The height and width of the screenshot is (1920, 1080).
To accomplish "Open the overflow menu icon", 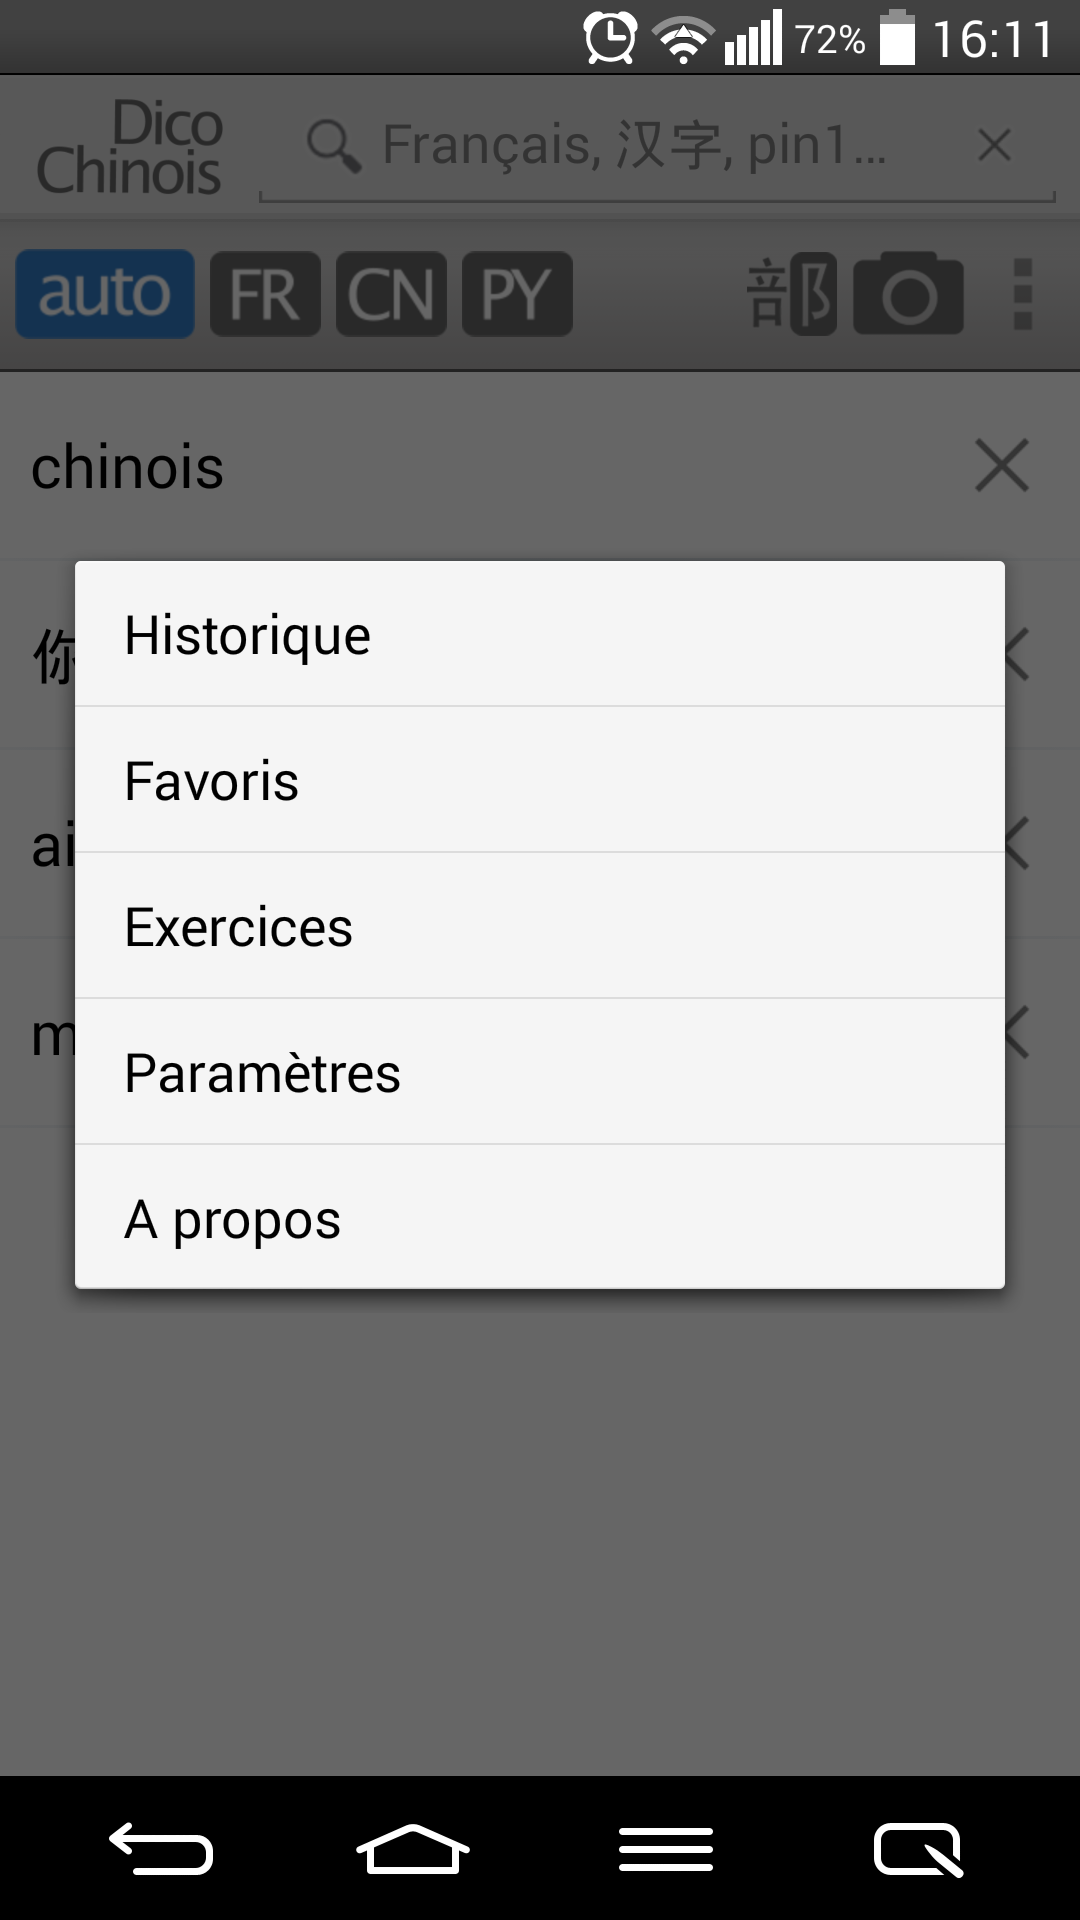I will [x=1024, y=293].
